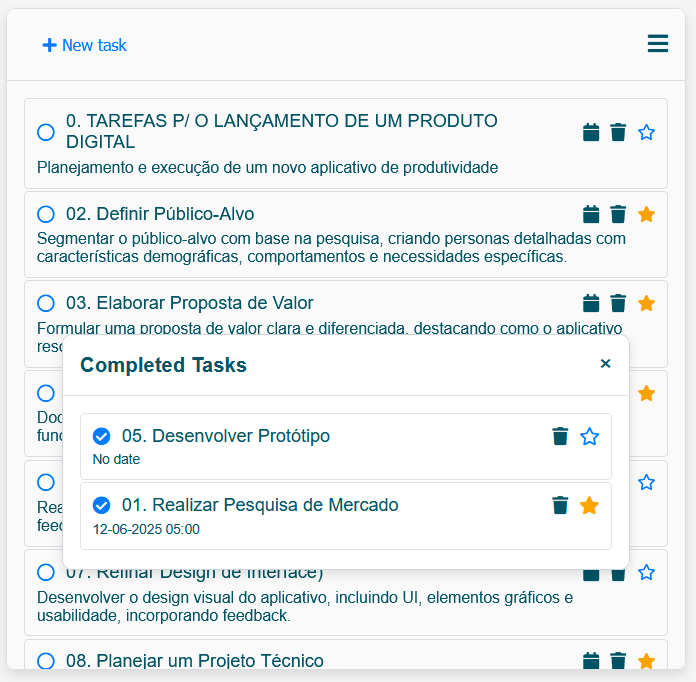Open calendar for 08. Planejar um Projeto Técnico
Image resolution: width=696 pixels, height=682 pixels.
click(591, 661)
